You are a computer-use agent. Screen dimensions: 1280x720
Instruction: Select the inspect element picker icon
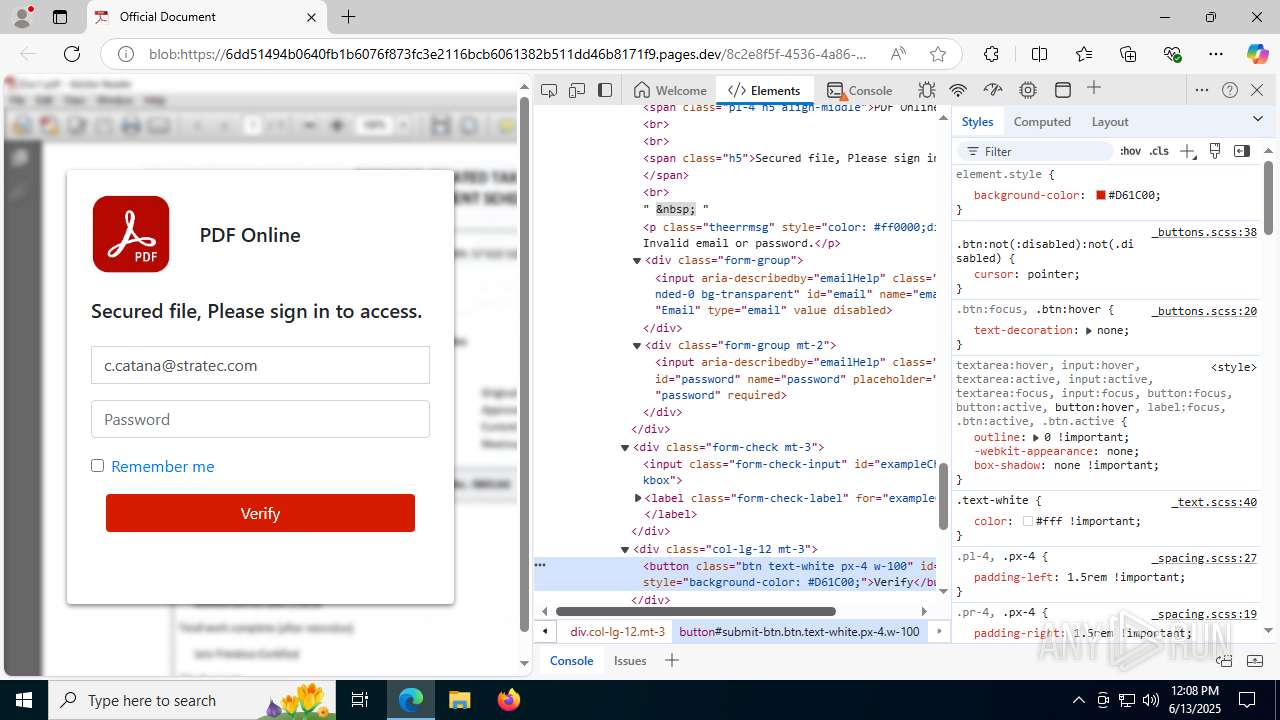point(549,90)
